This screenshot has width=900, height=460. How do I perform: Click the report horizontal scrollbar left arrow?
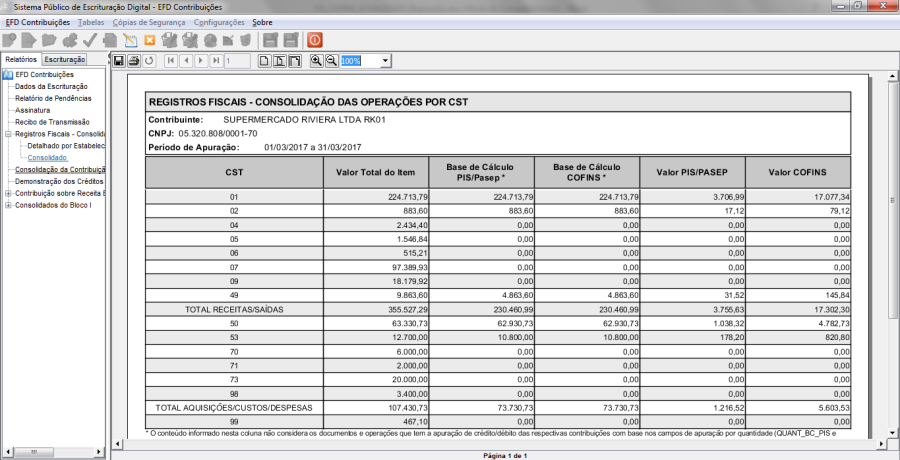click(x=118, y=444)
